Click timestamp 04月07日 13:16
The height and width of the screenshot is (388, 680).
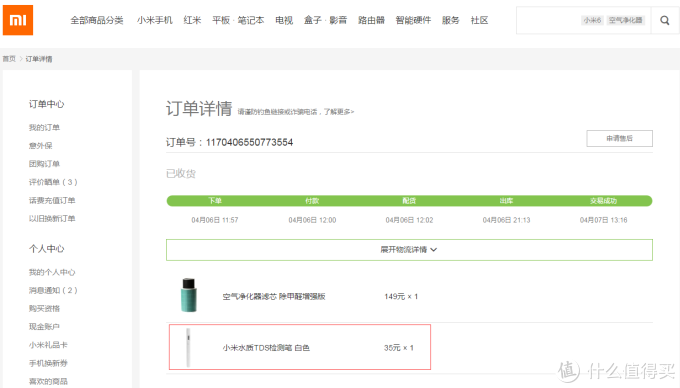(x=603, y=220)
